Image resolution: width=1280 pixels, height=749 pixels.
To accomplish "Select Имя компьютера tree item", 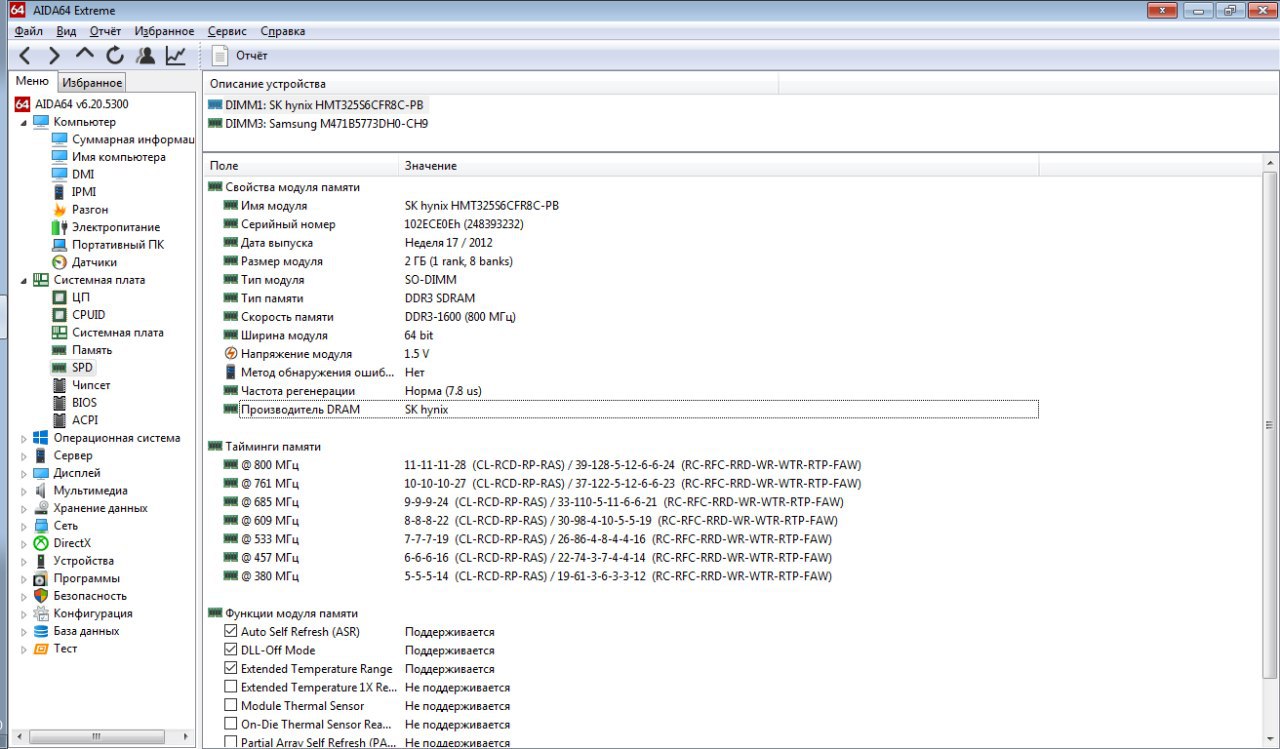I will click(108, 157).
